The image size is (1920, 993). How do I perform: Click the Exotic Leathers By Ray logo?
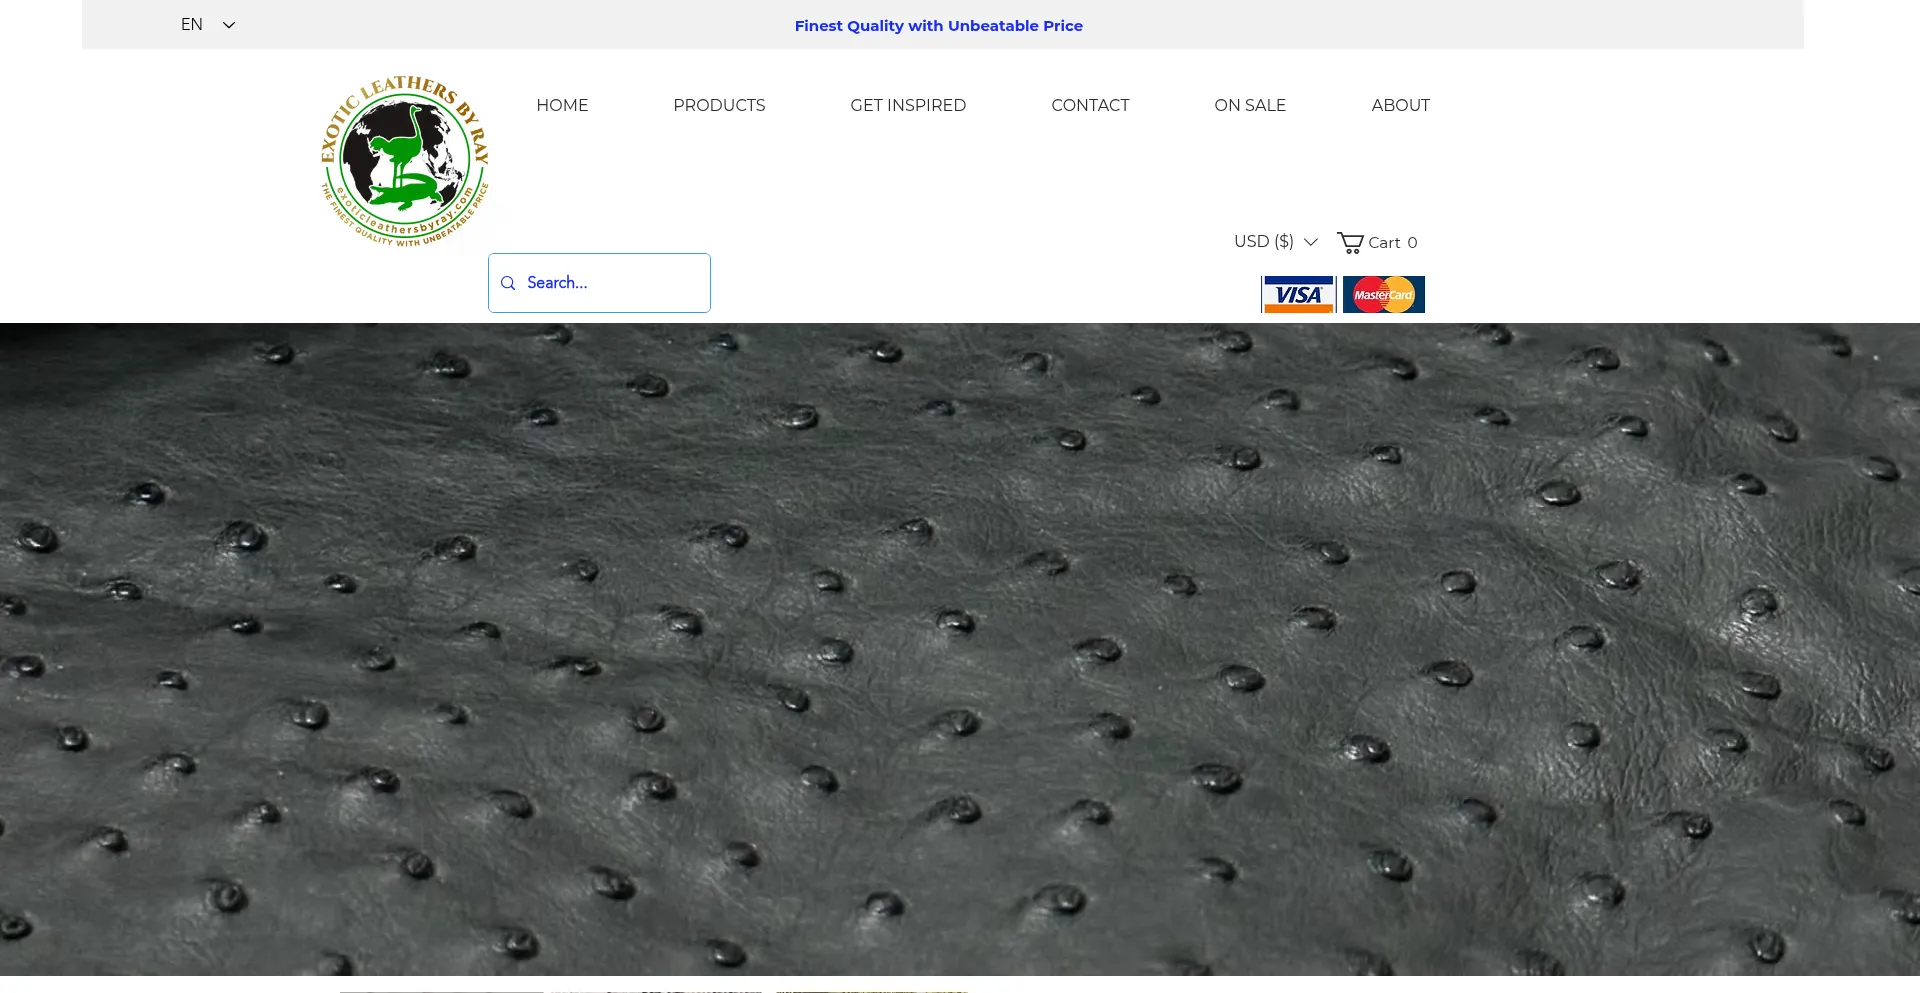[405, 160]
